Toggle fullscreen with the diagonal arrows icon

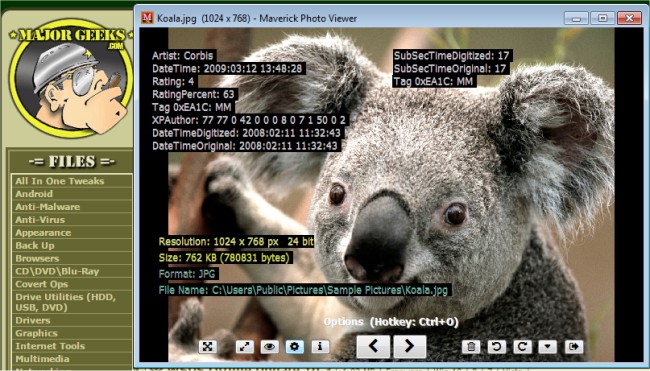[245, 347]
